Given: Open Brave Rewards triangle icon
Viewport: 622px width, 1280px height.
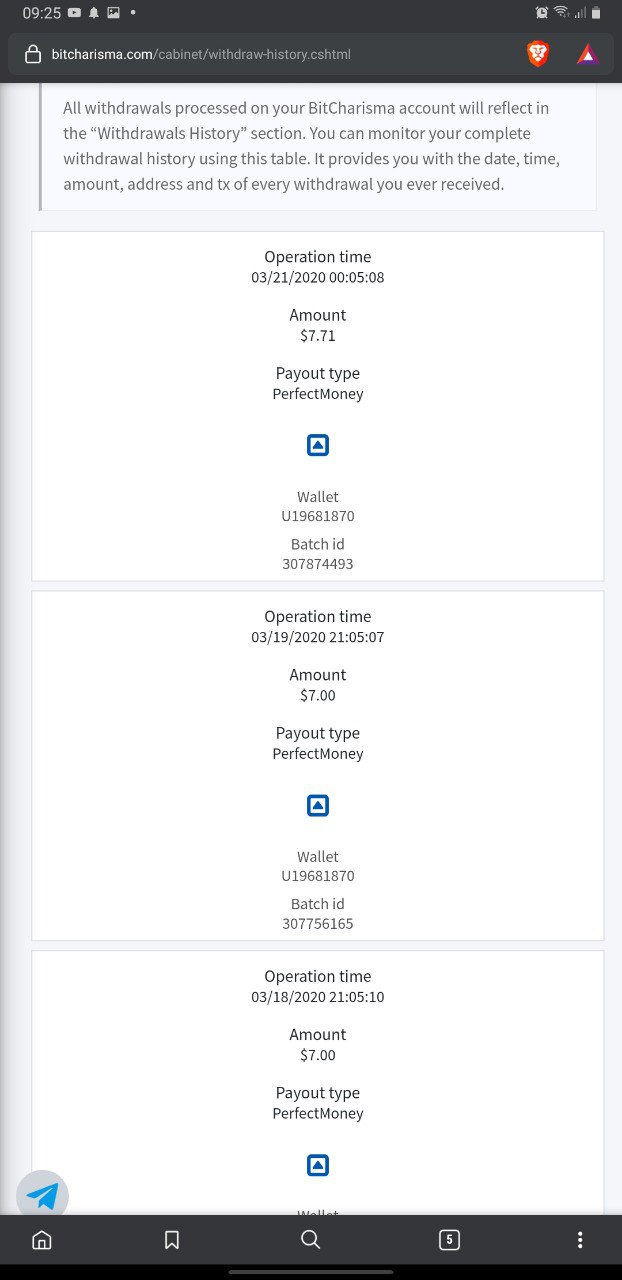Looking at the screenshot, I should click(x=588, y=54).
